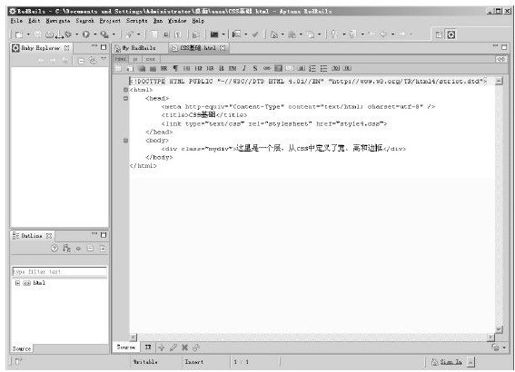Click the black console toolbar icon
515x372 pixels.
pos(214,34)
